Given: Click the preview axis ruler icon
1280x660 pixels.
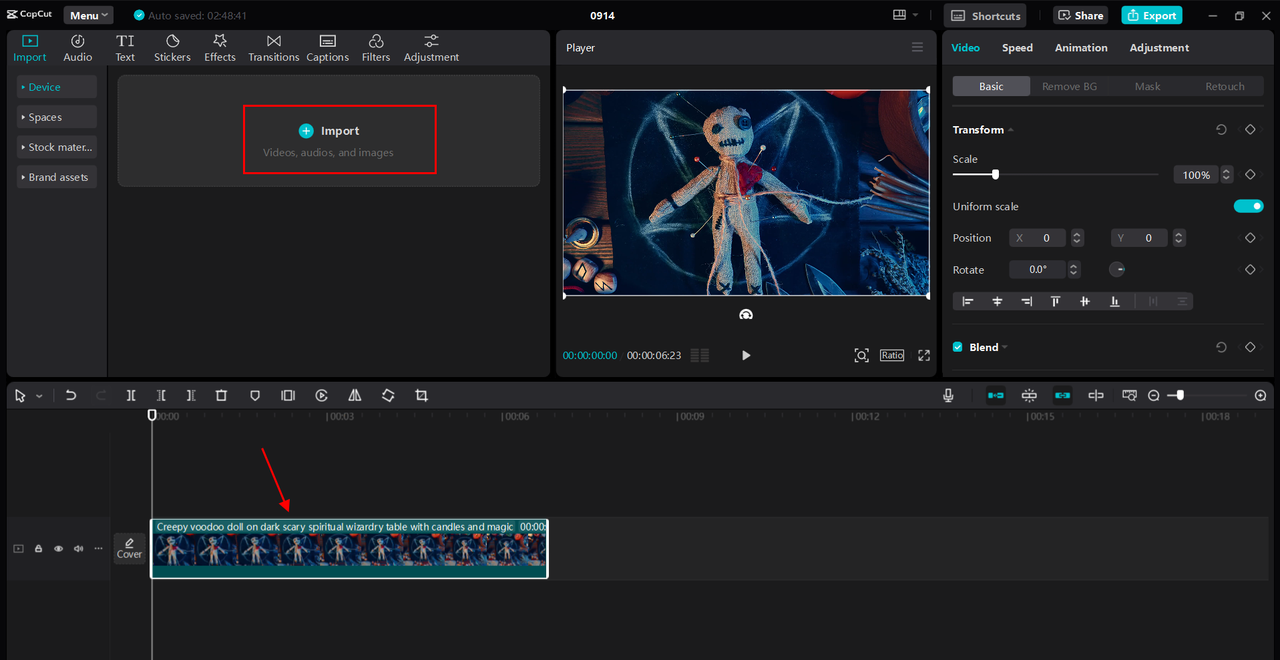Looking at the screenshot, I should pyautogui.click(x=1129, y=396).
